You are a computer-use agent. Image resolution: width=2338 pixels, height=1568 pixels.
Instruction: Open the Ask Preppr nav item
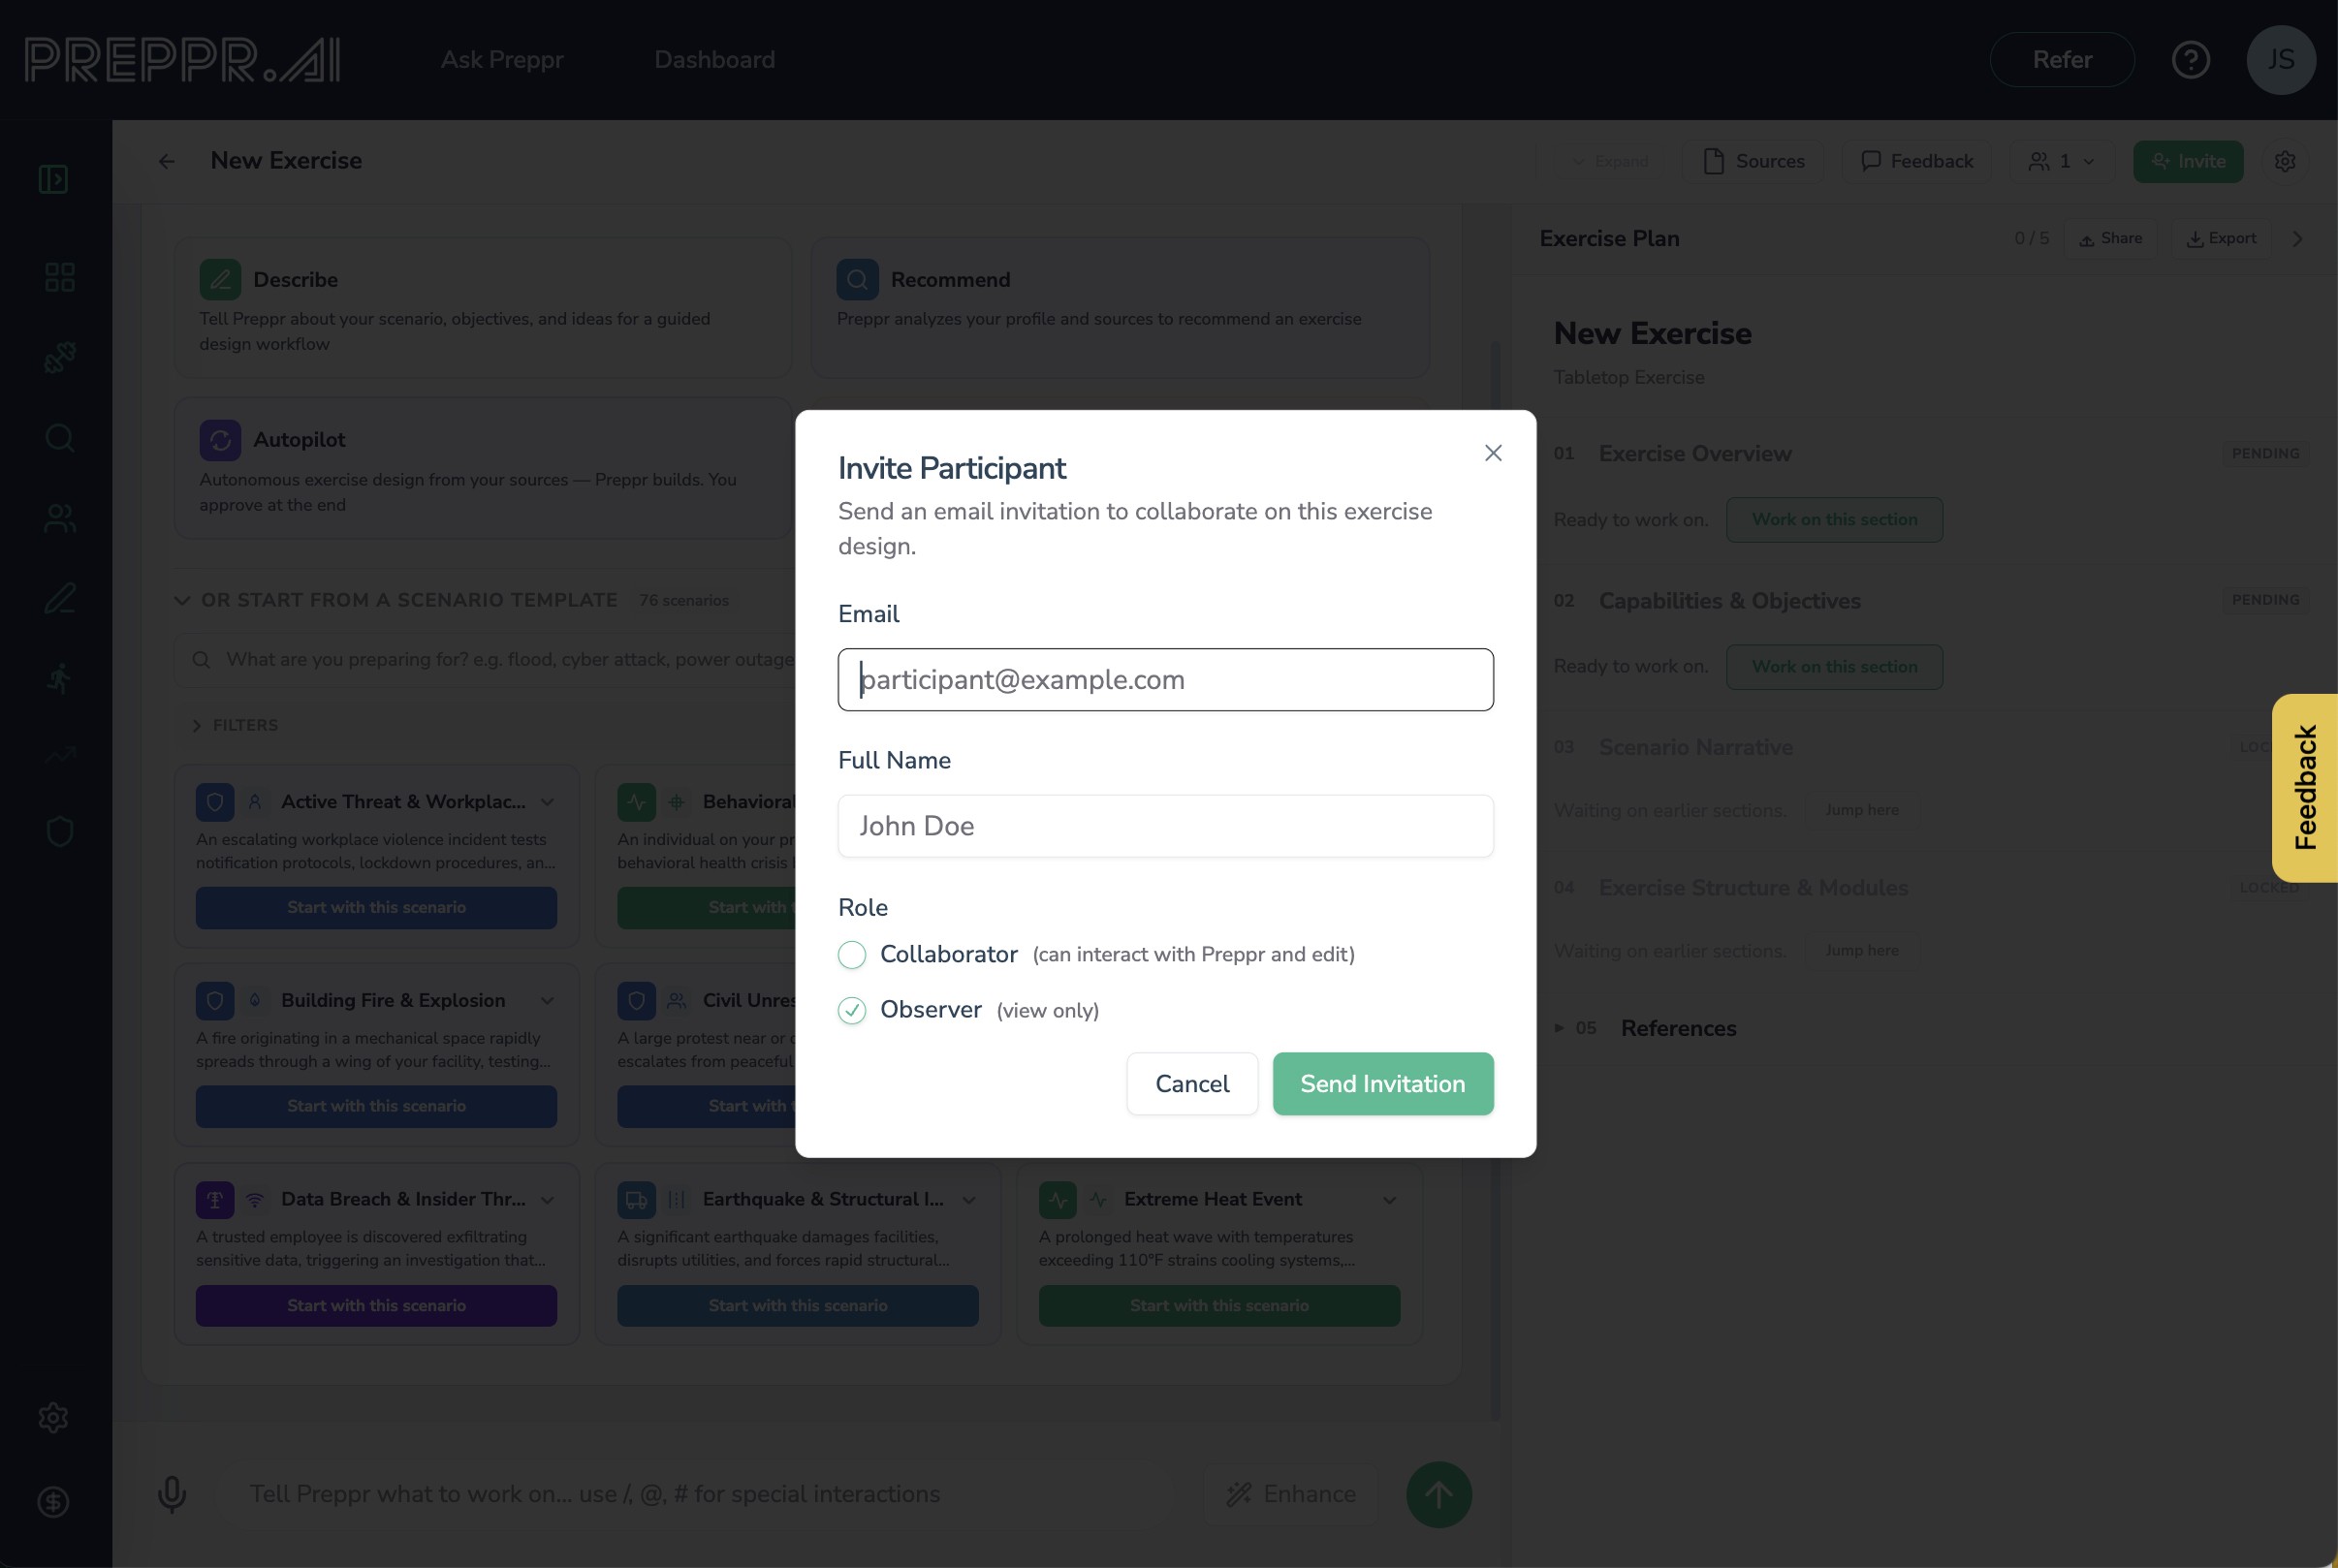pos(502,60)
